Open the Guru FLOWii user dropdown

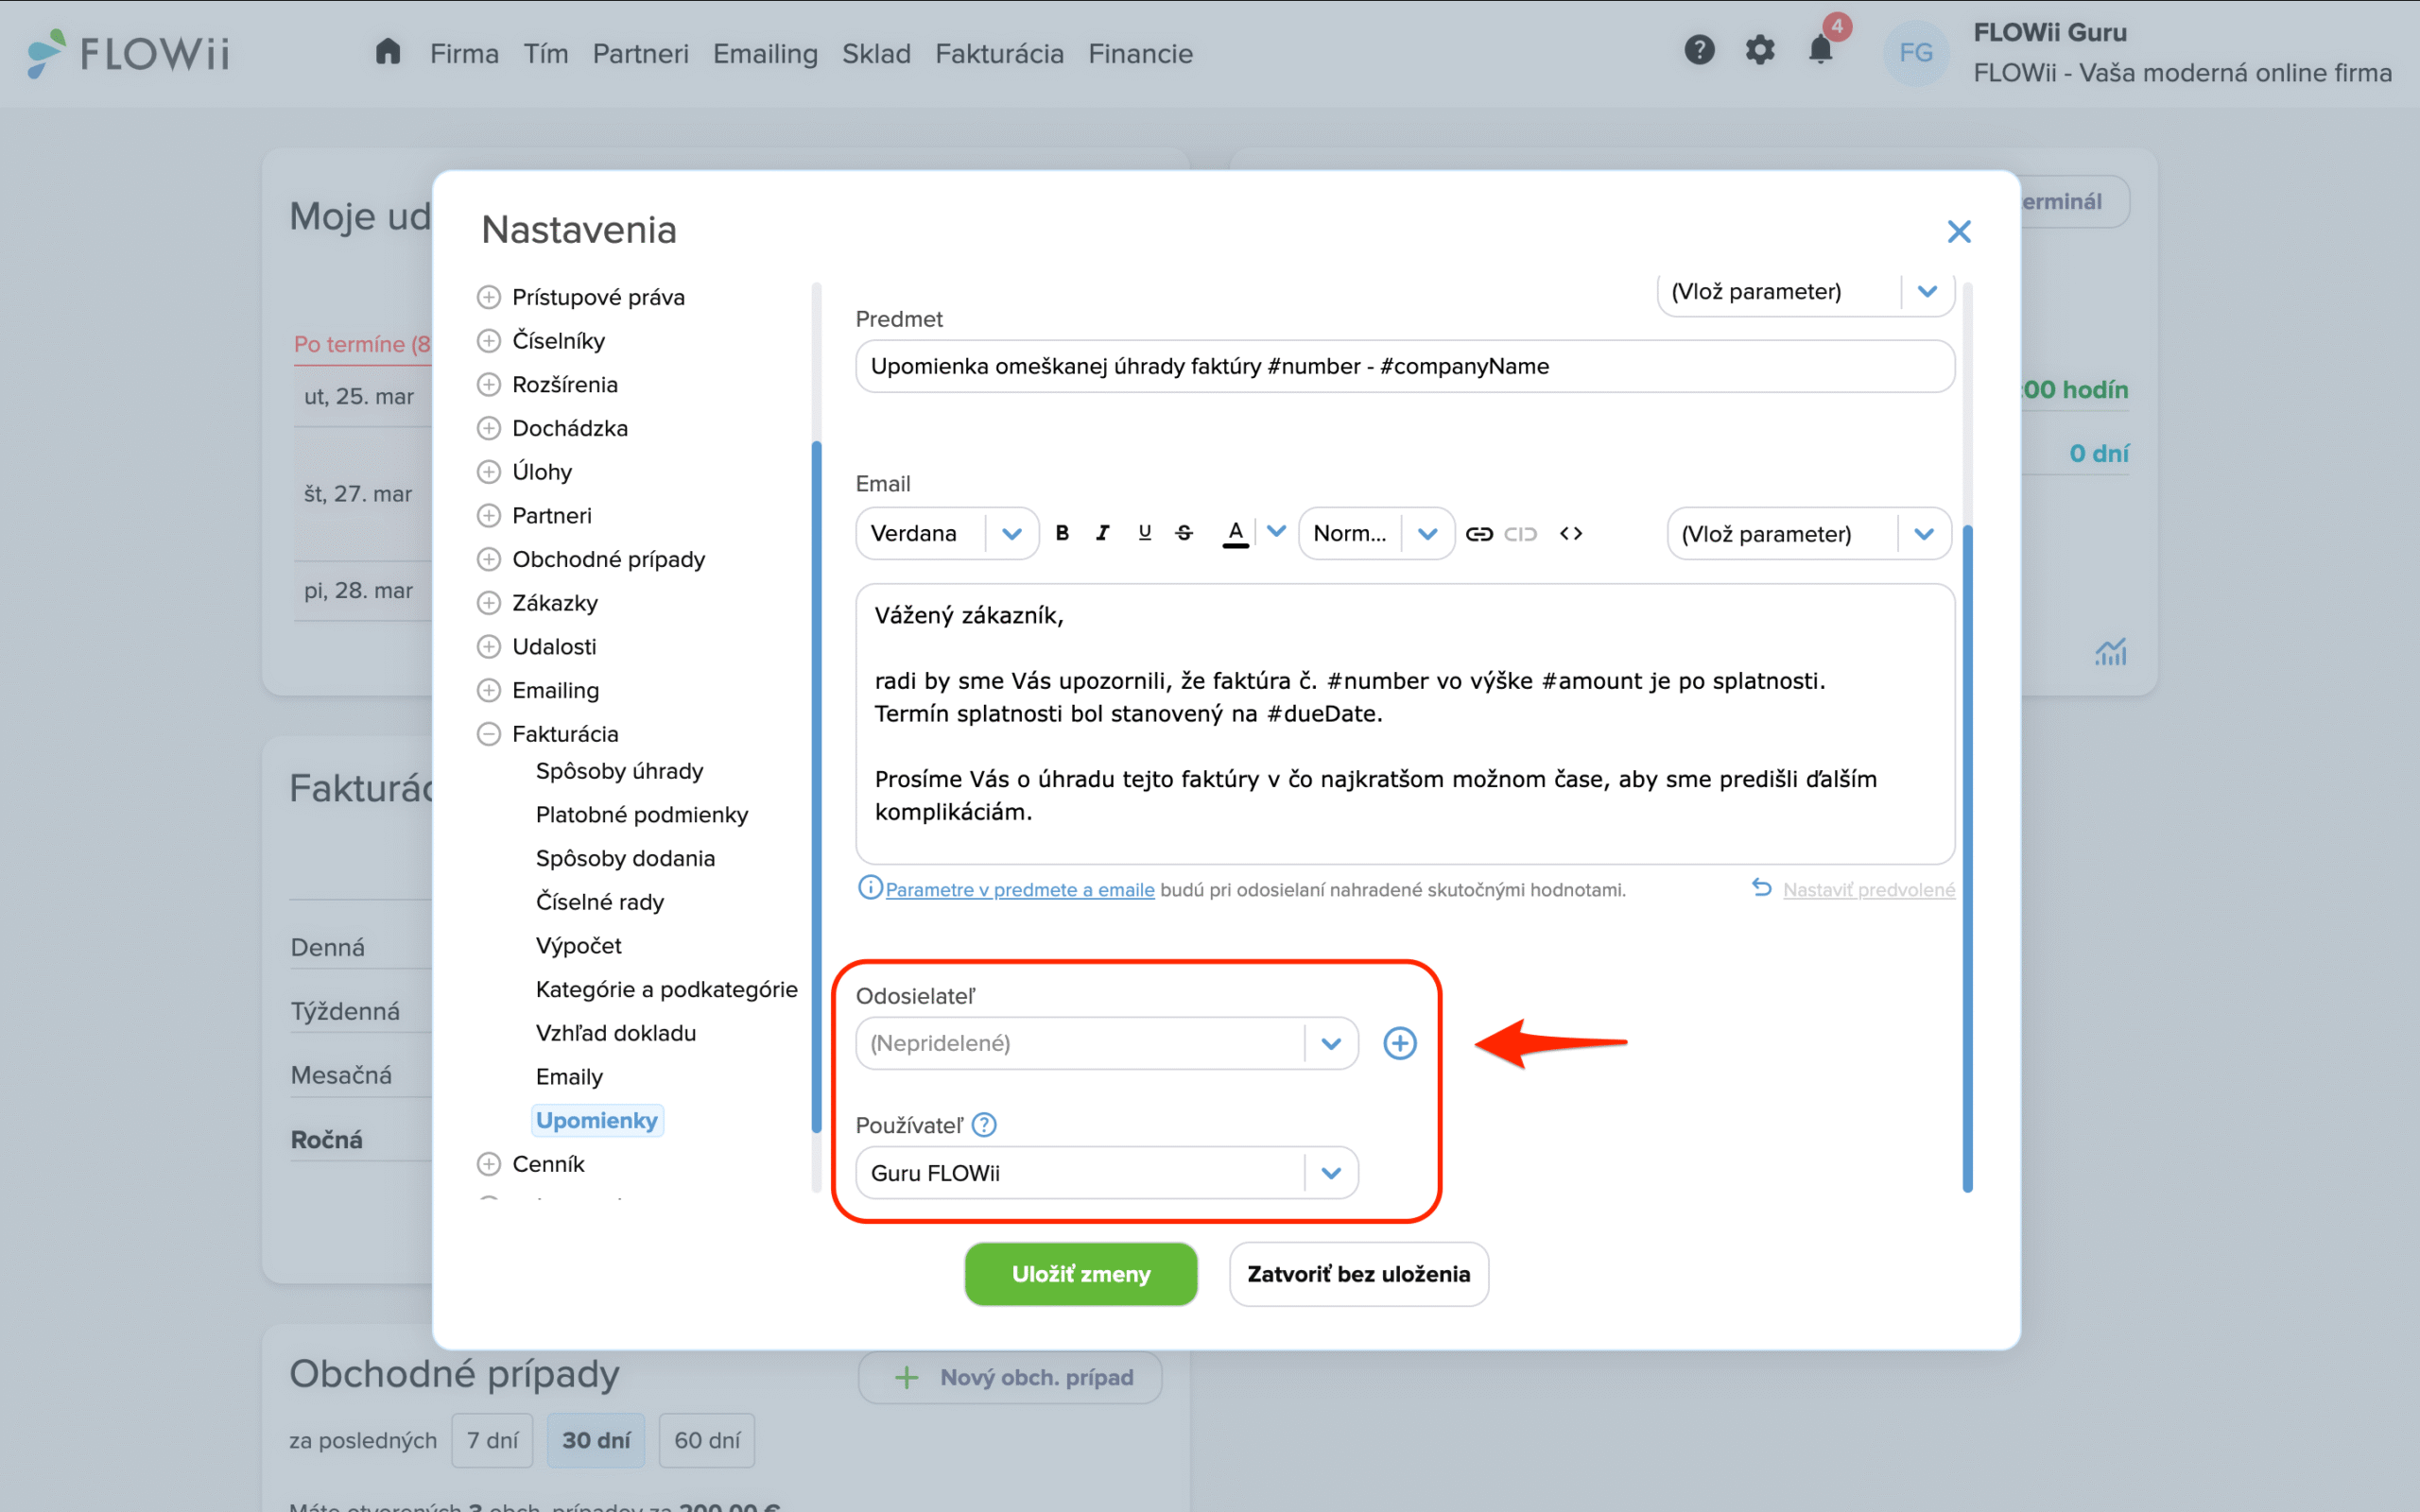(1330, 1173)
